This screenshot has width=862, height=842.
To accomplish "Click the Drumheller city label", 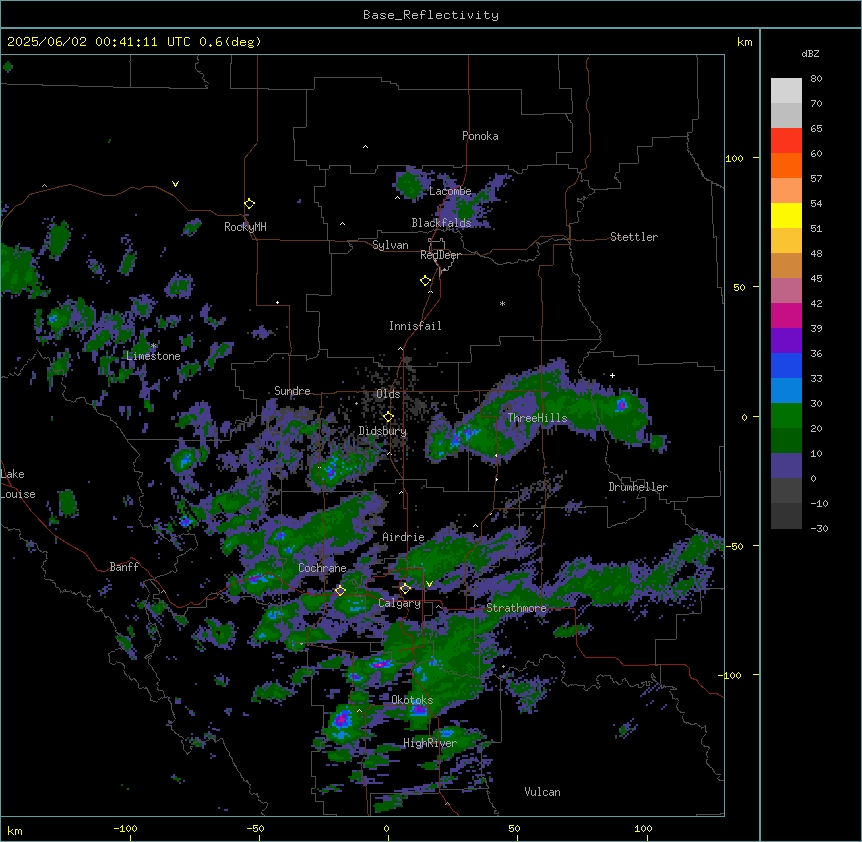I will point(638,487).
